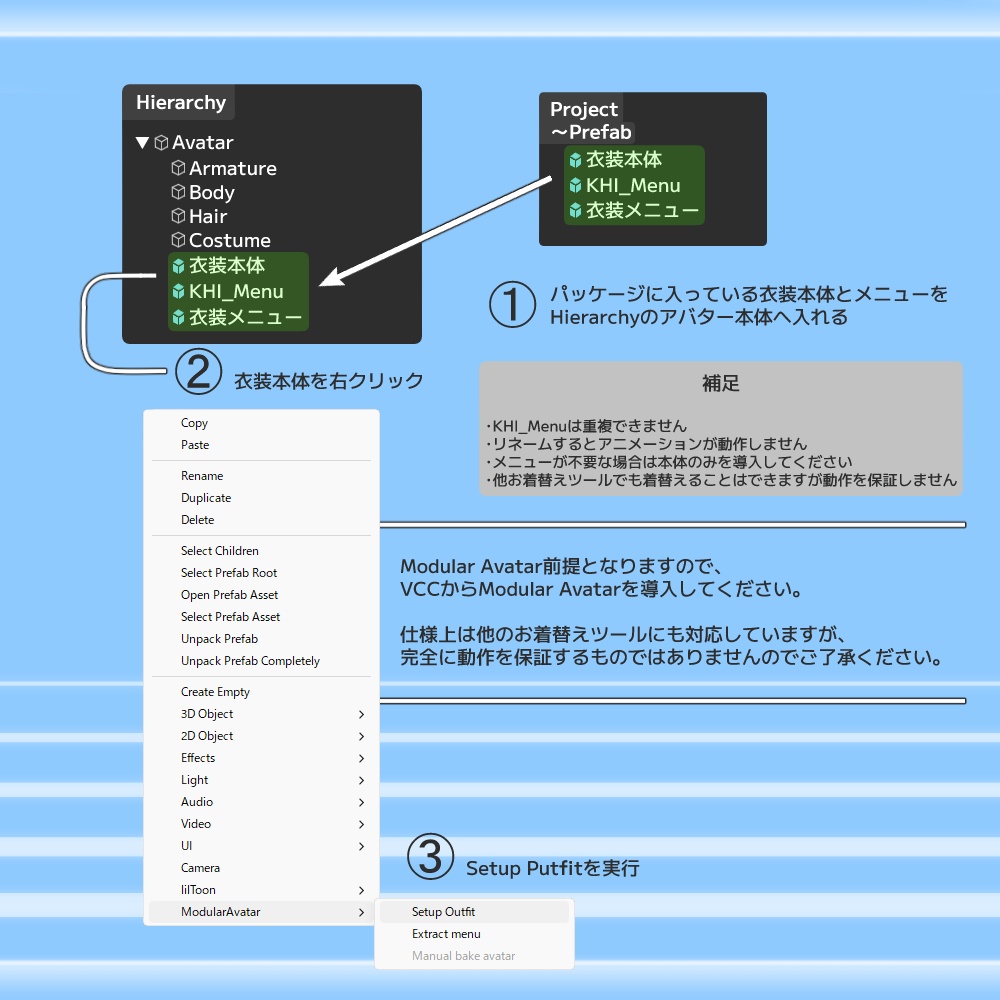This screenshot has width=1000, height=1000.
Task: Select the Project tab
Action: click(584, 109)
